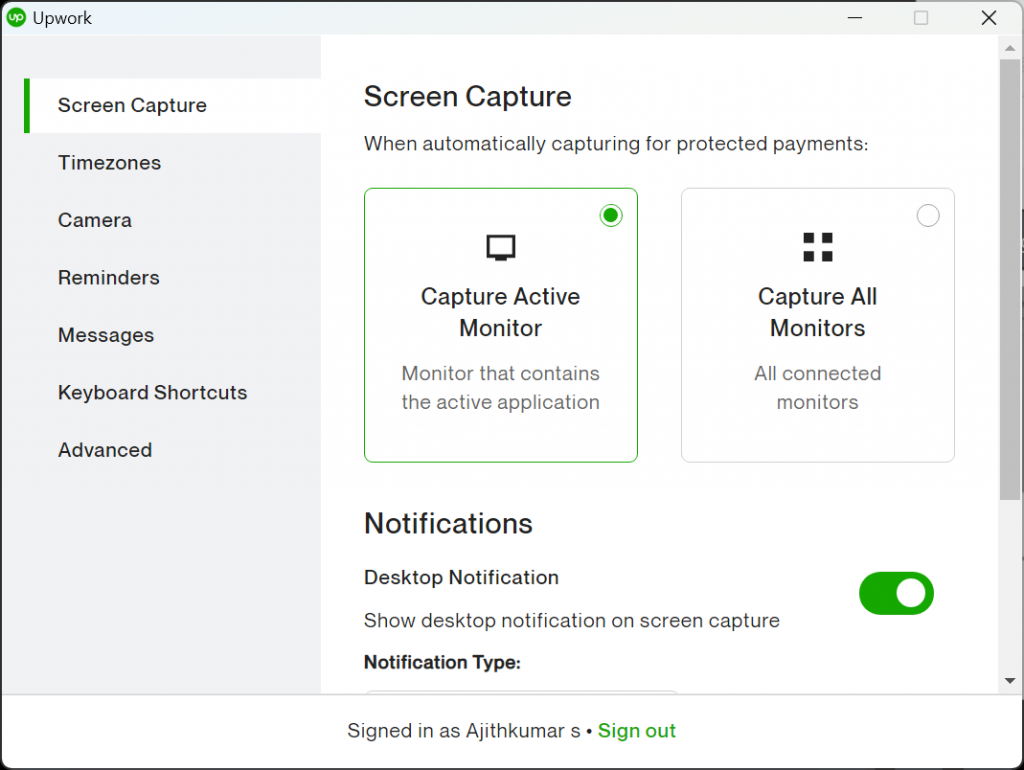Click the scrollbar down arrow
Viewport: 1024px width, 770px height.
coord(1010,680)
